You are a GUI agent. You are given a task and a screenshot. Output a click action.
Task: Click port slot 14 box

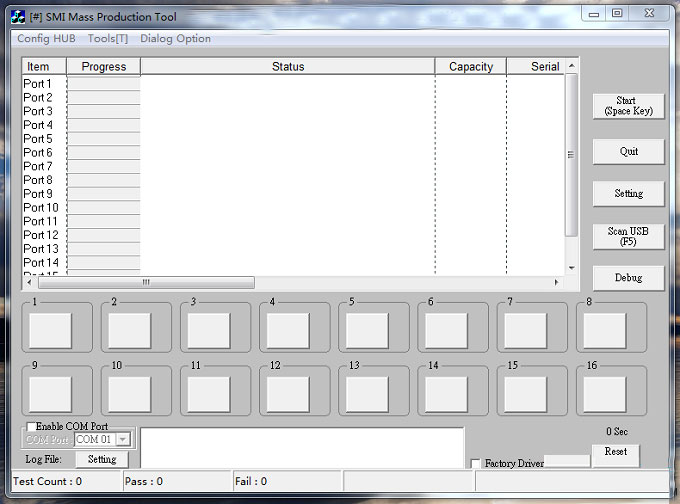click(446, 394)
